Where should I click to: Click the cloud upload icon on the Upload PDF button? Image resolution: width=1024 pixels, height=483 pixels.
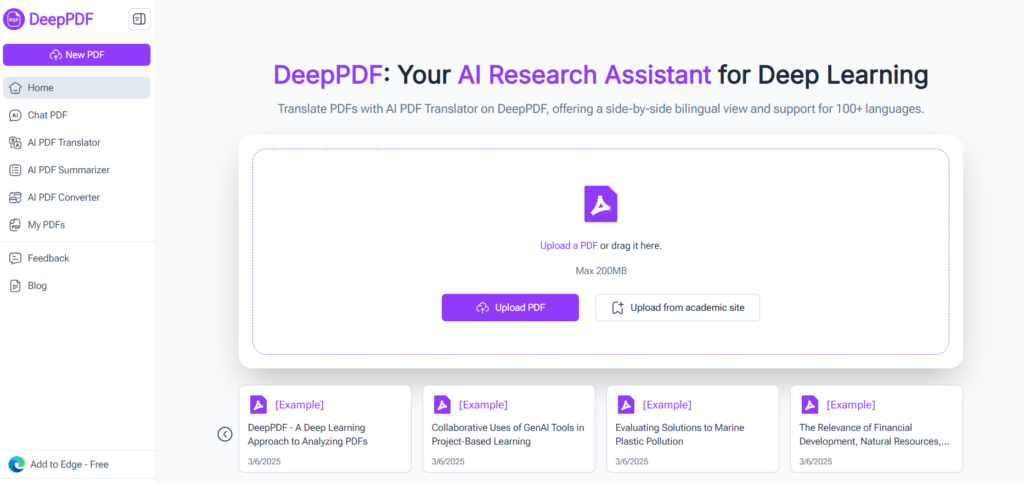click(x=483, y=307)
